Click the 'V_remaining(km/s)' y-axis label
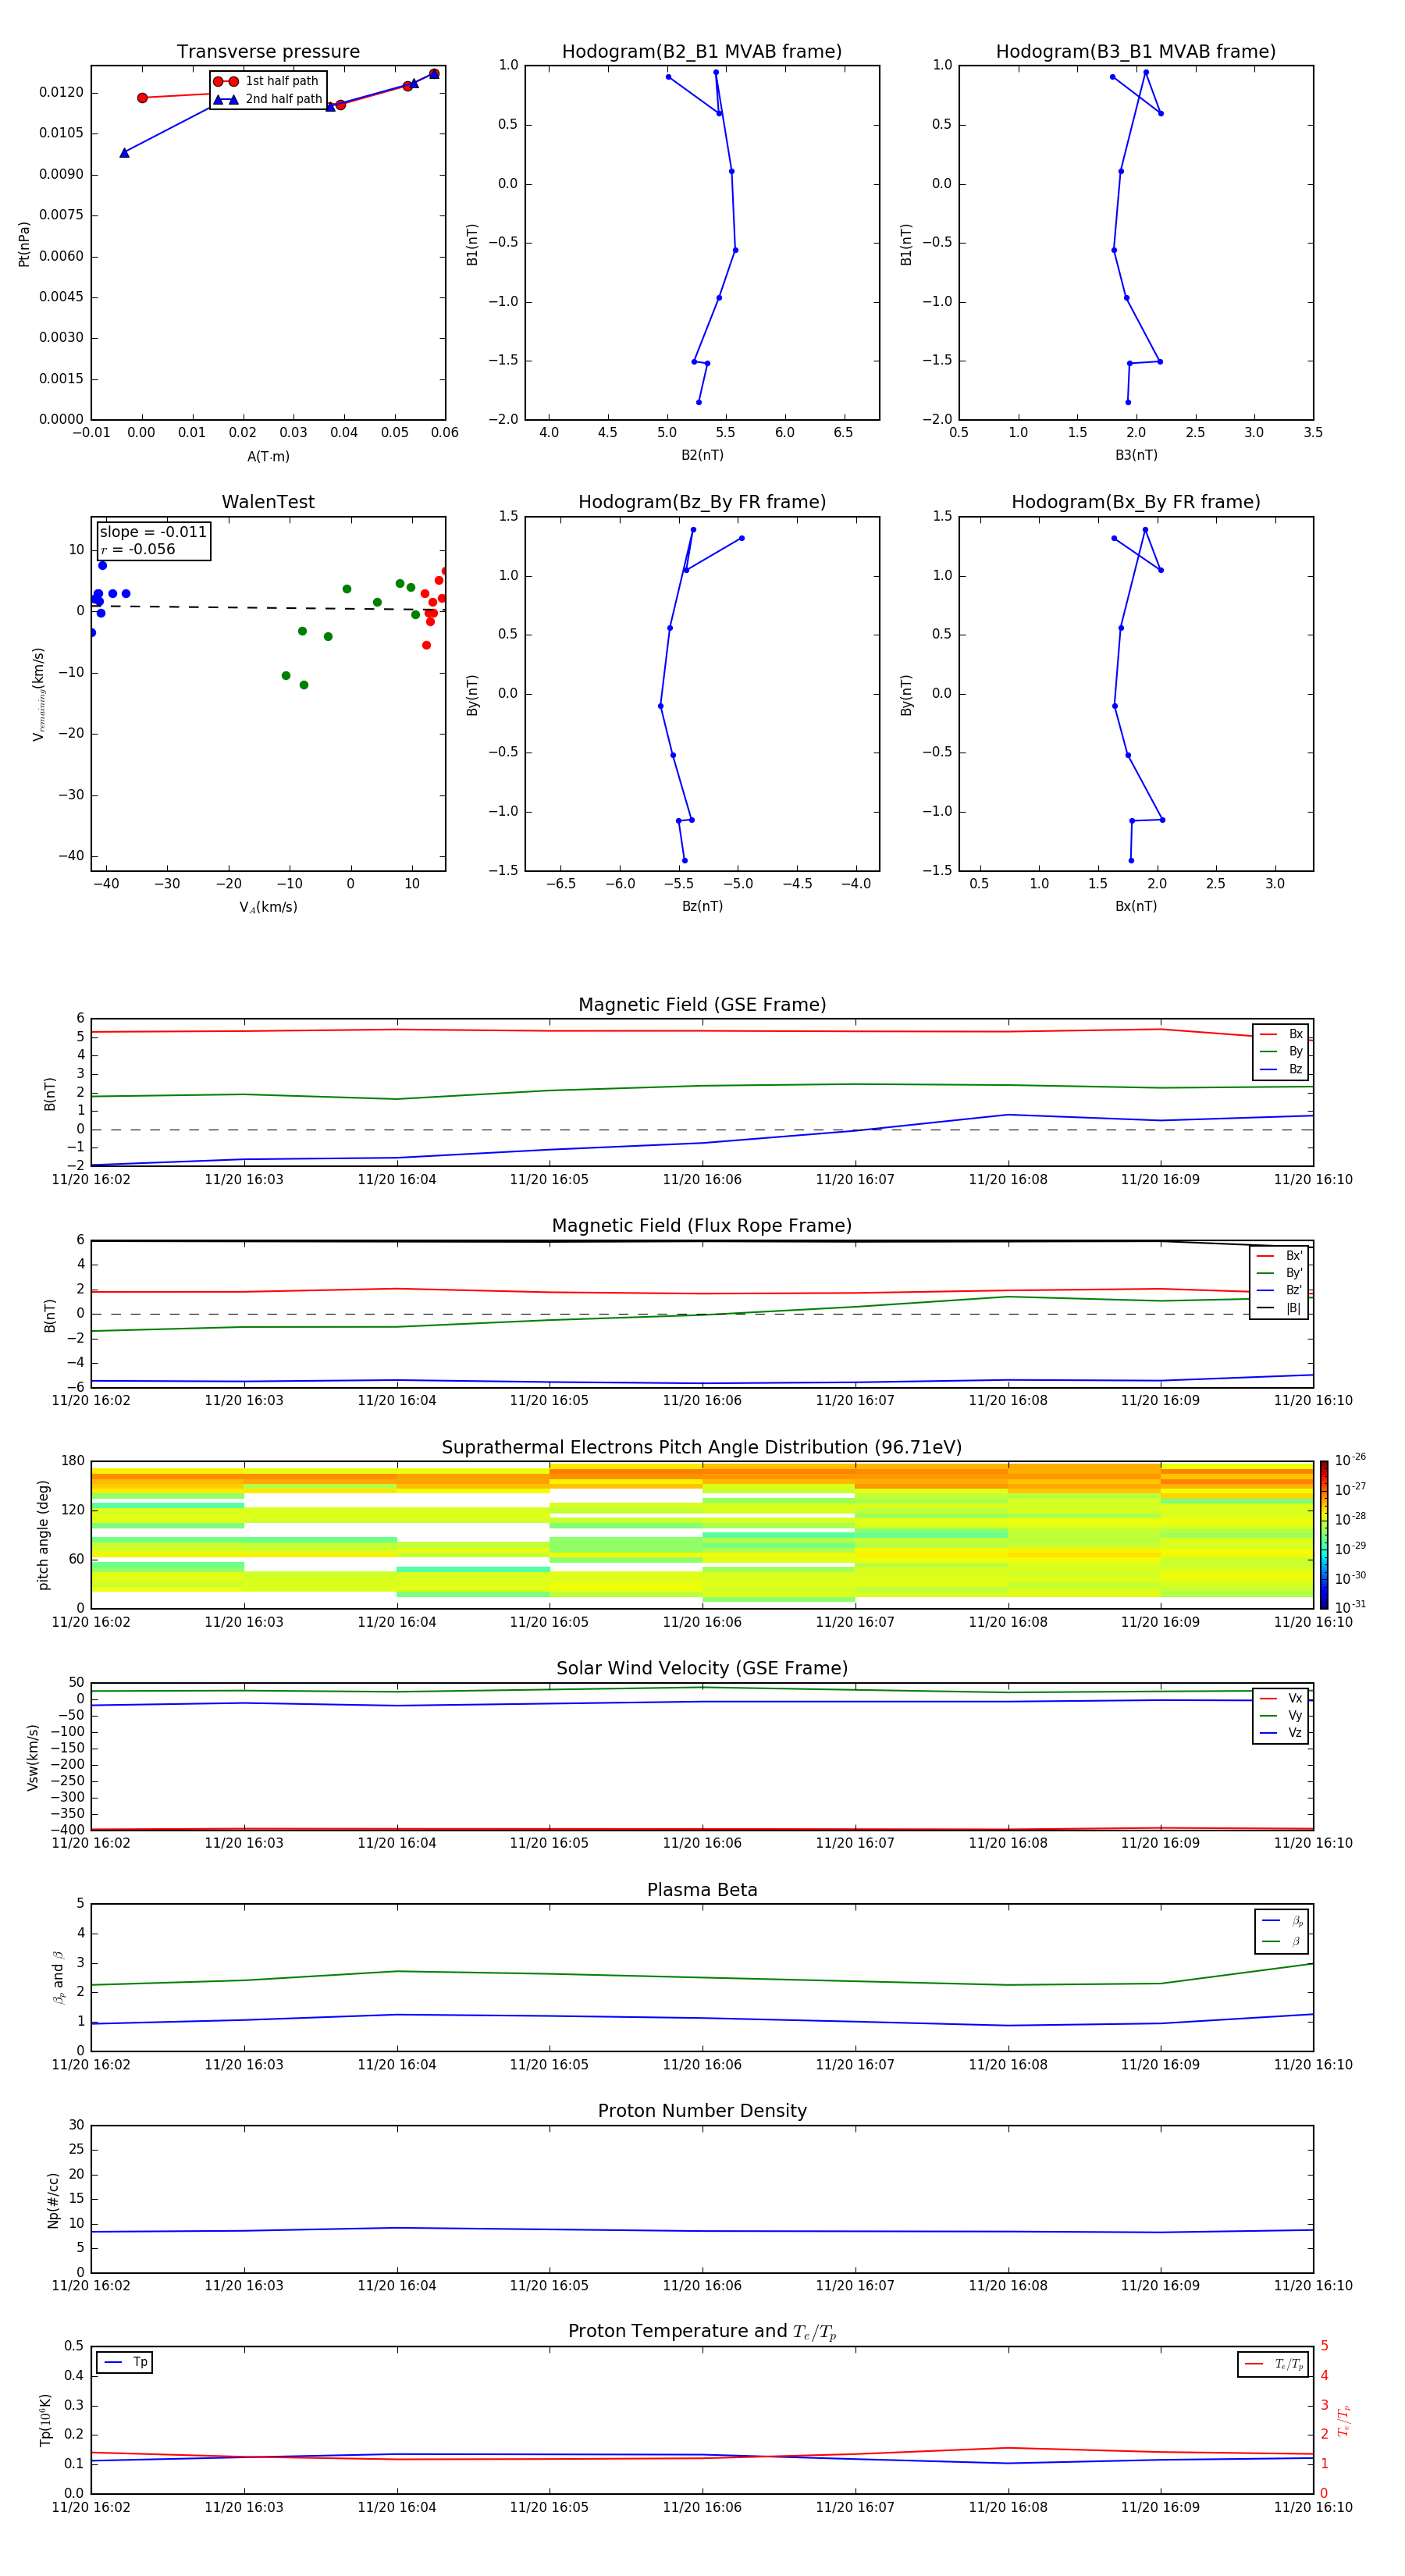This screenshot has height=2576, width=1405. click(39, 694)
